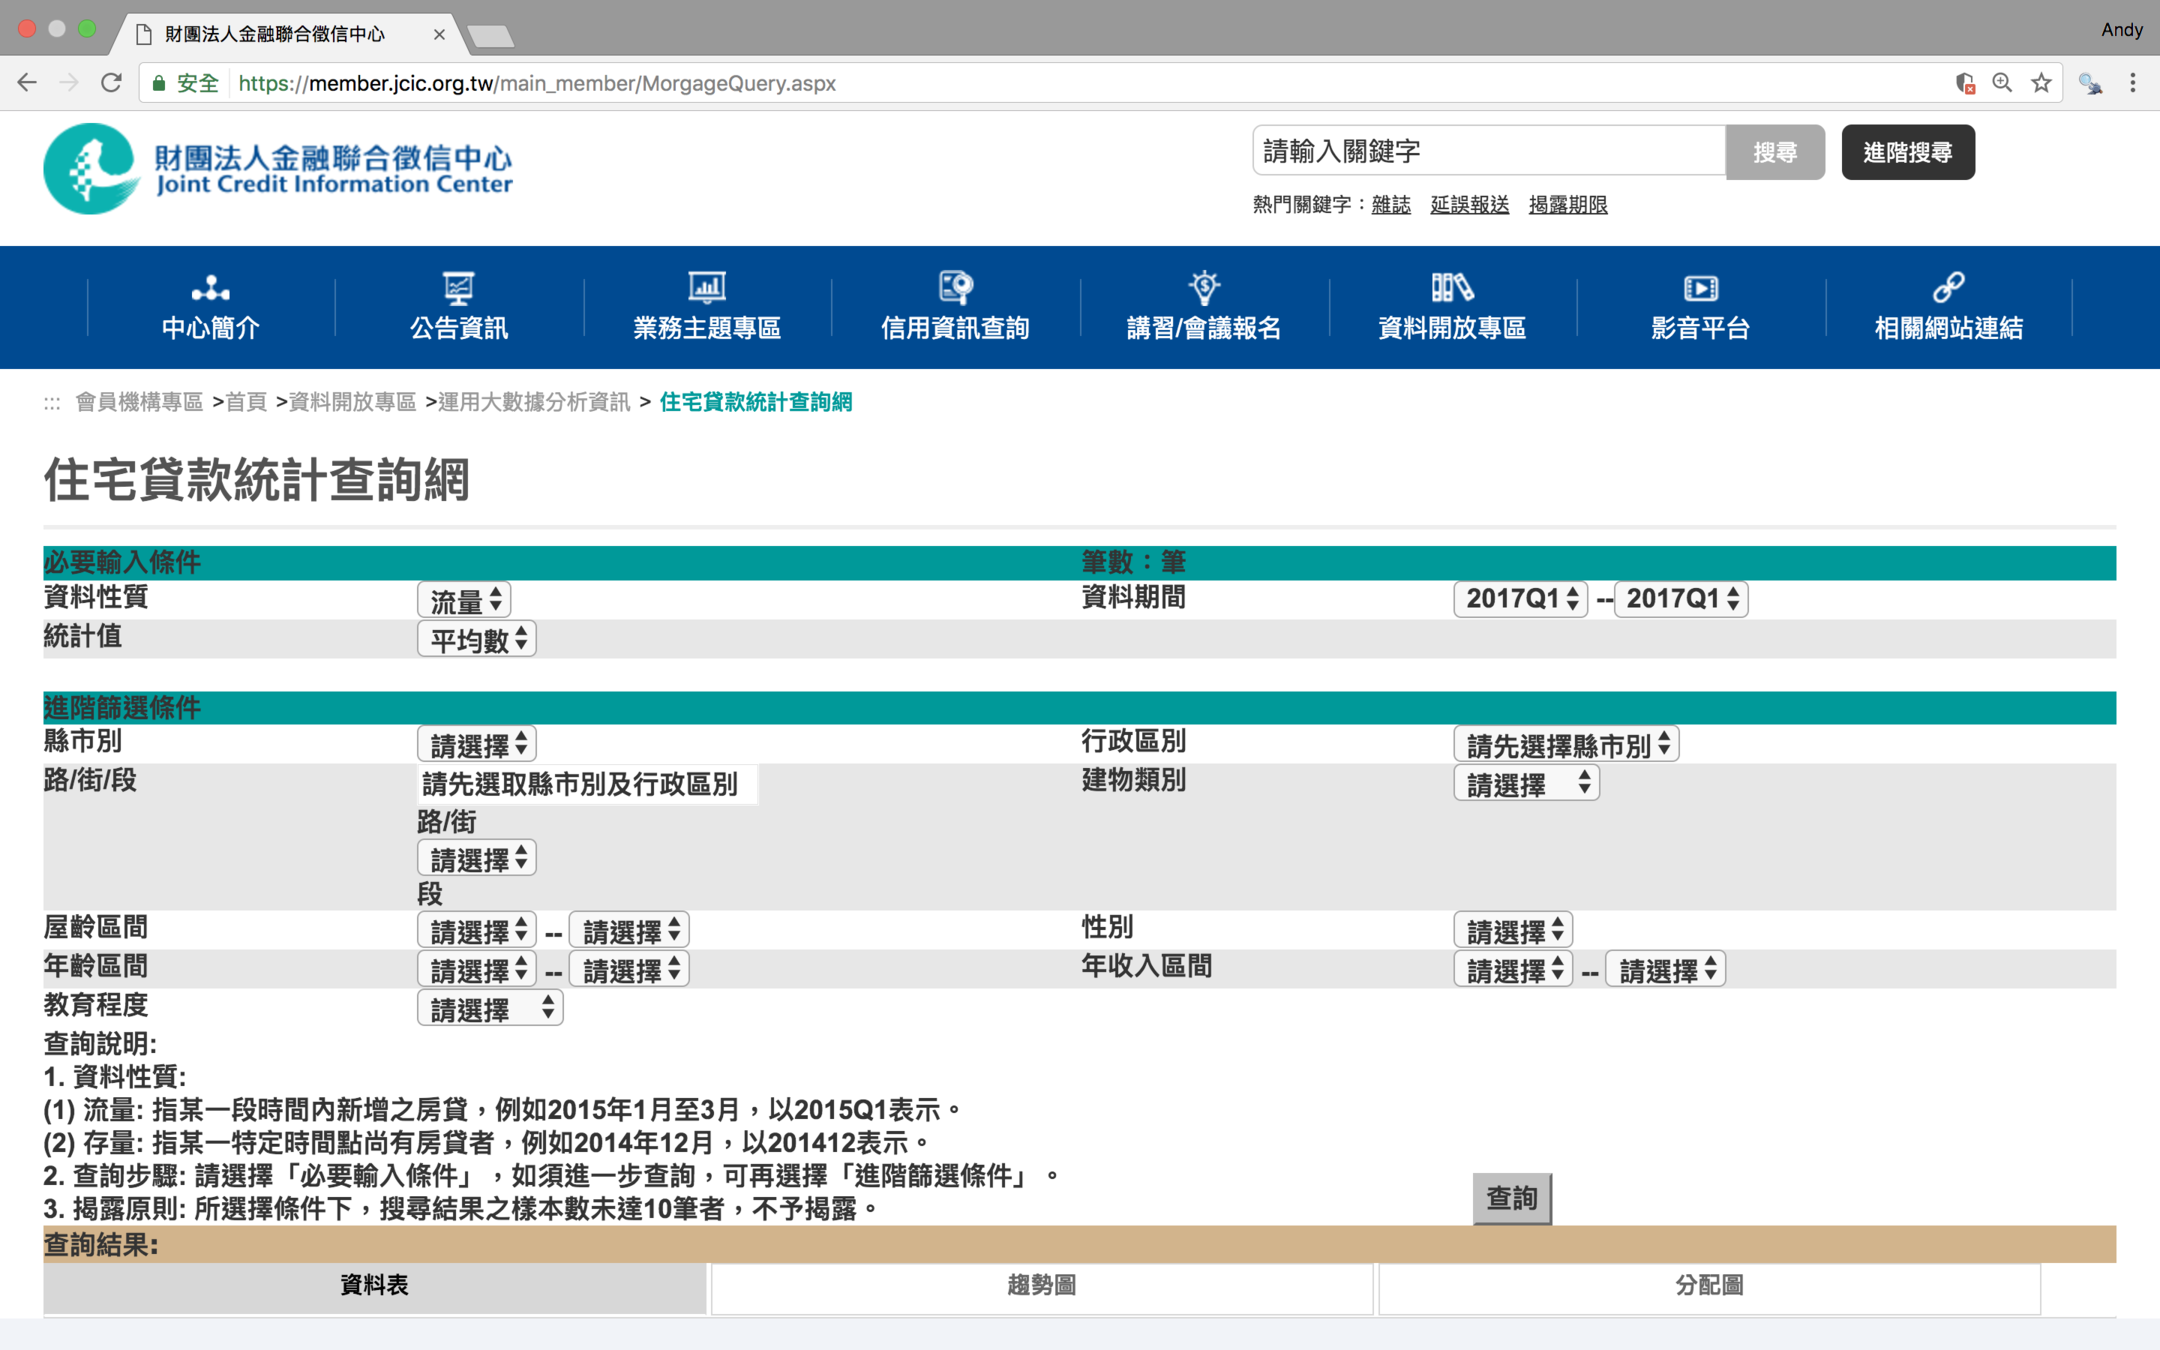
Task: Click the 公告資訊 board icon
Action: pos(458,288)
